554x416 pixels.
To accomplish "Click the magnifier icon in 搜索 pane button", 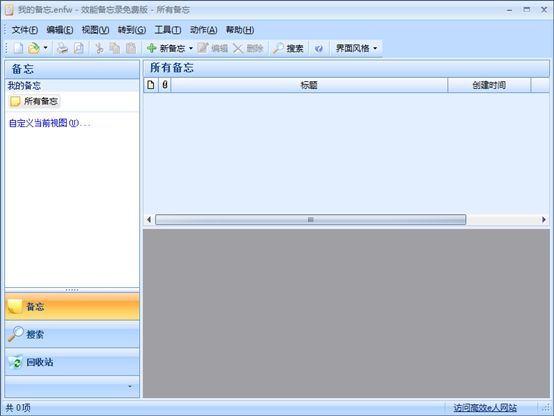I will pyautogui.click(x=16, y=334).
